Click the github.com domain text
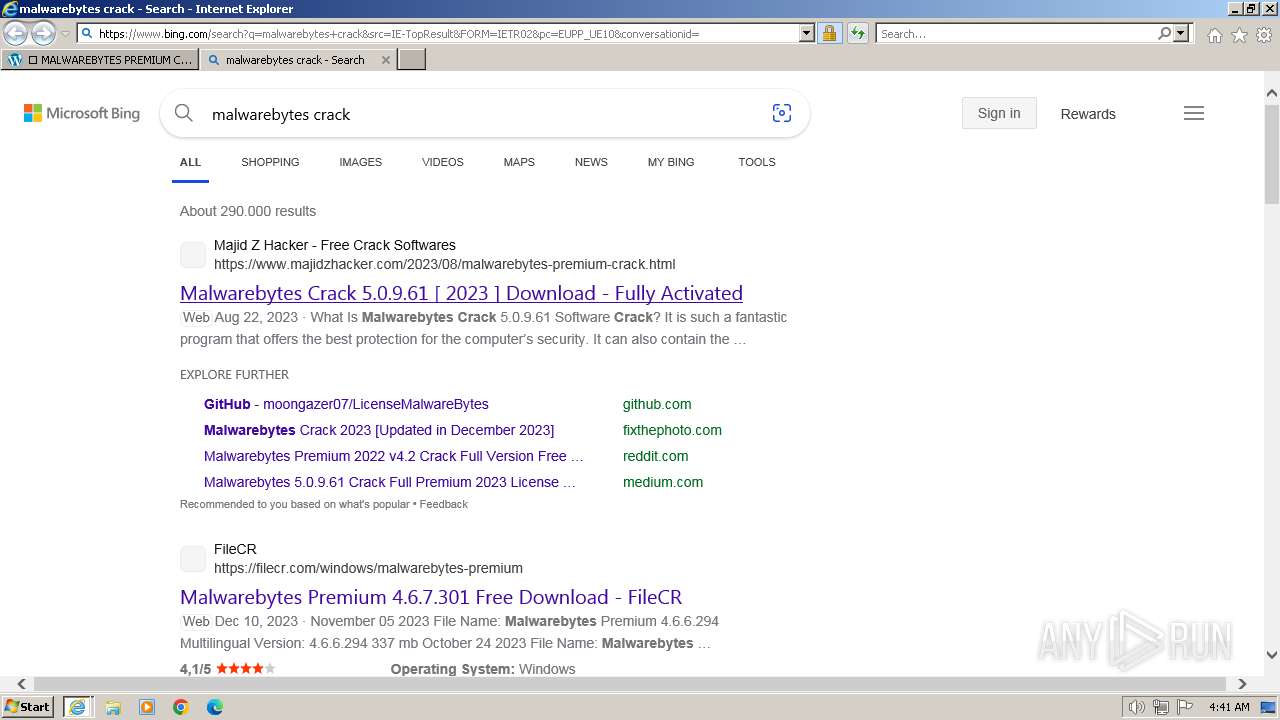The height and width of the screenshot is (720, 1280). (657, 404)
